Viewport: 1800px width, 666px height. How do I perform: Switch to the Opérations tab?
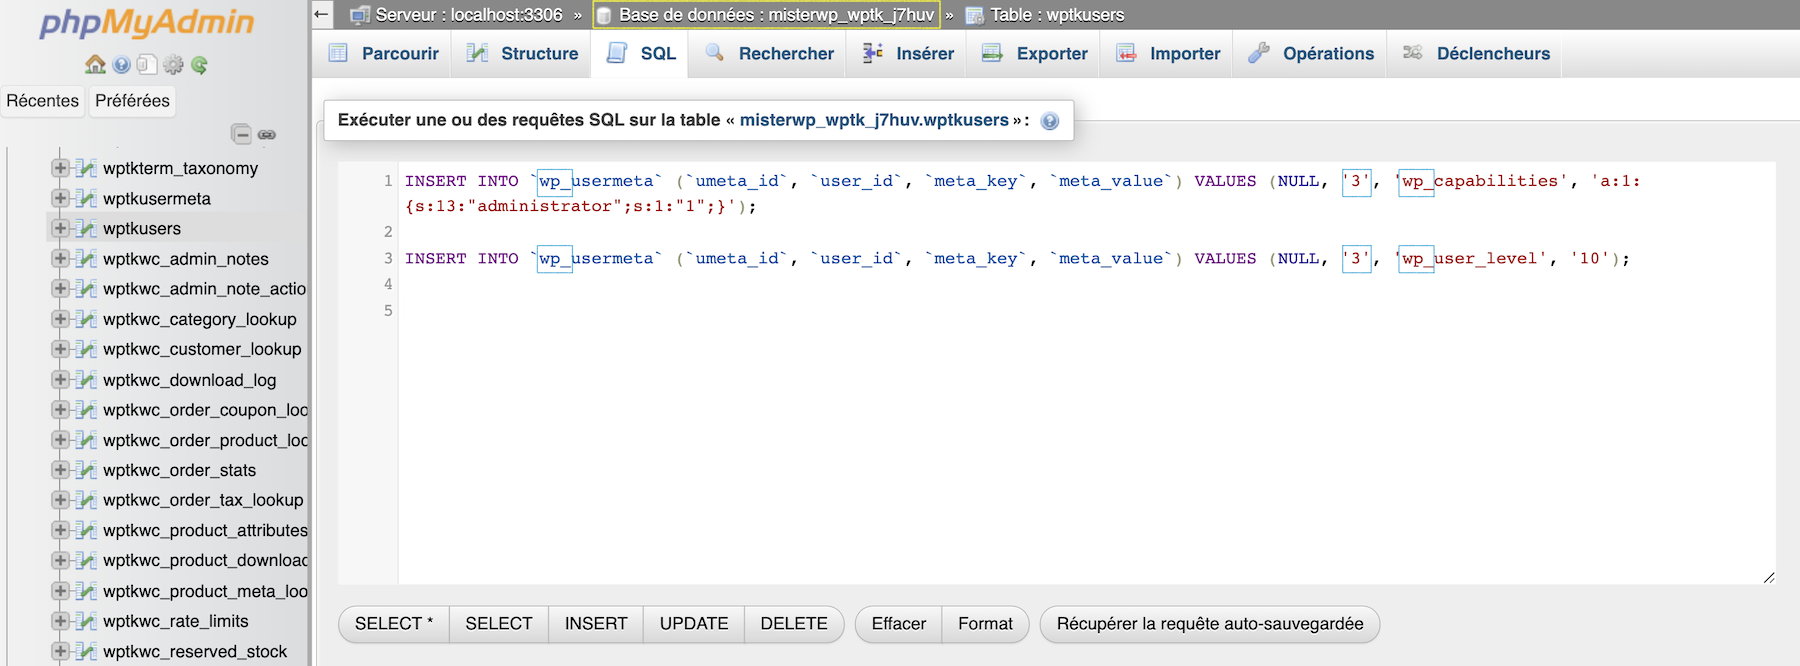1311,53
